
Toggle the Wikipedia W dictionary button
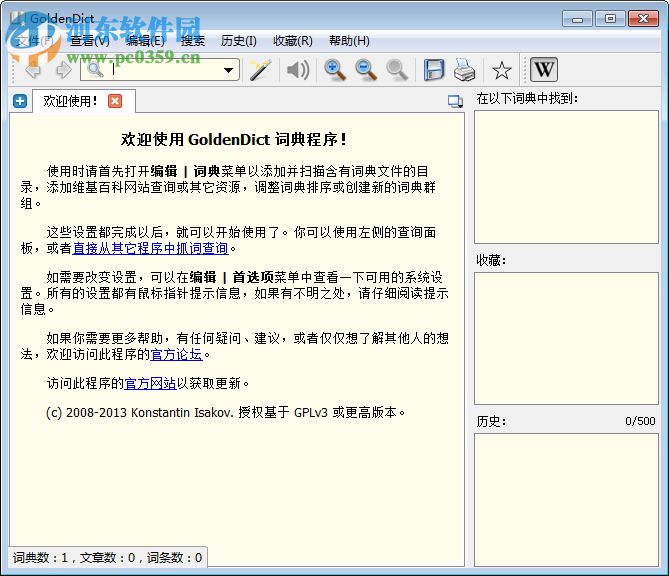click(544, 69)
